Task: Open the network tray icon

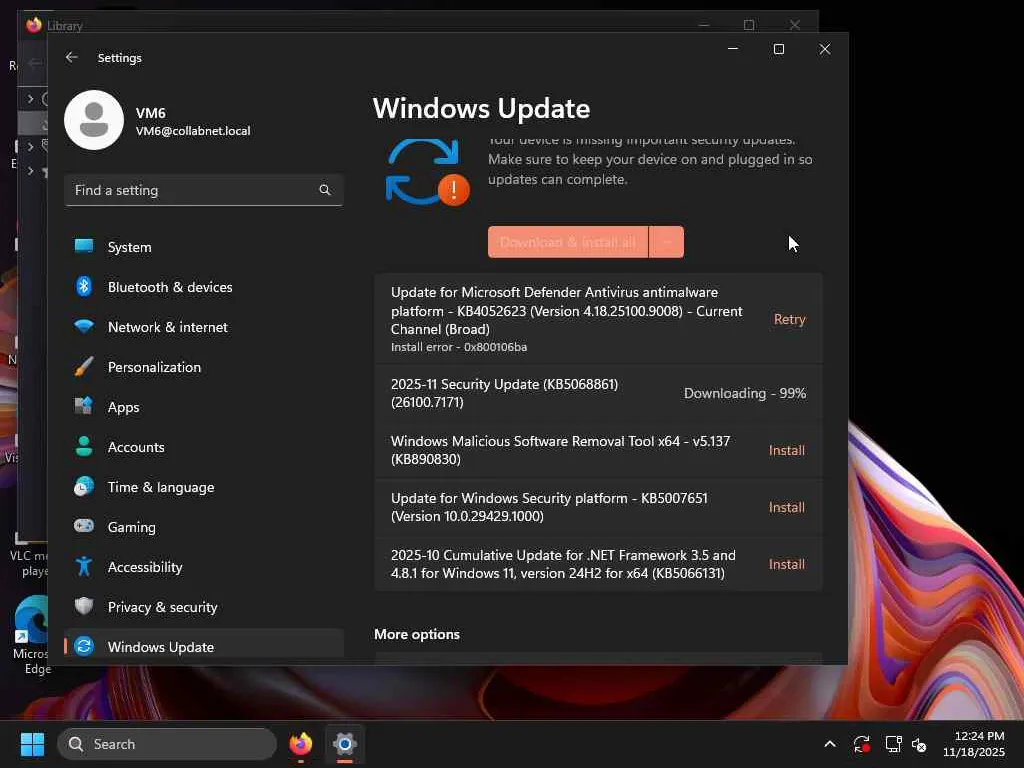Action: (893, 744)
